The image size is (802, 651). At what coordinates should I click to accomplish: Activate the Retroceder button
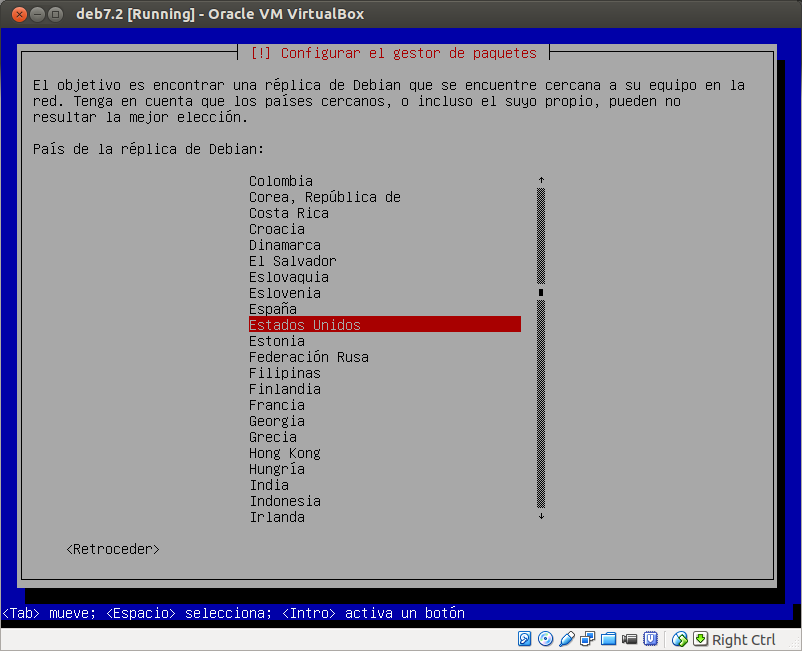click(112, 548)
